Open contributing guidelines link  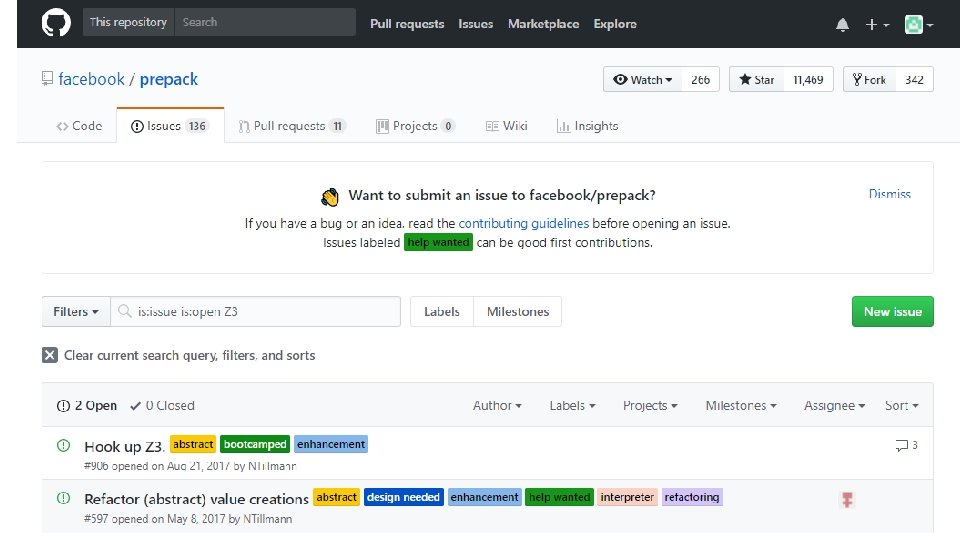coord(523,223)
